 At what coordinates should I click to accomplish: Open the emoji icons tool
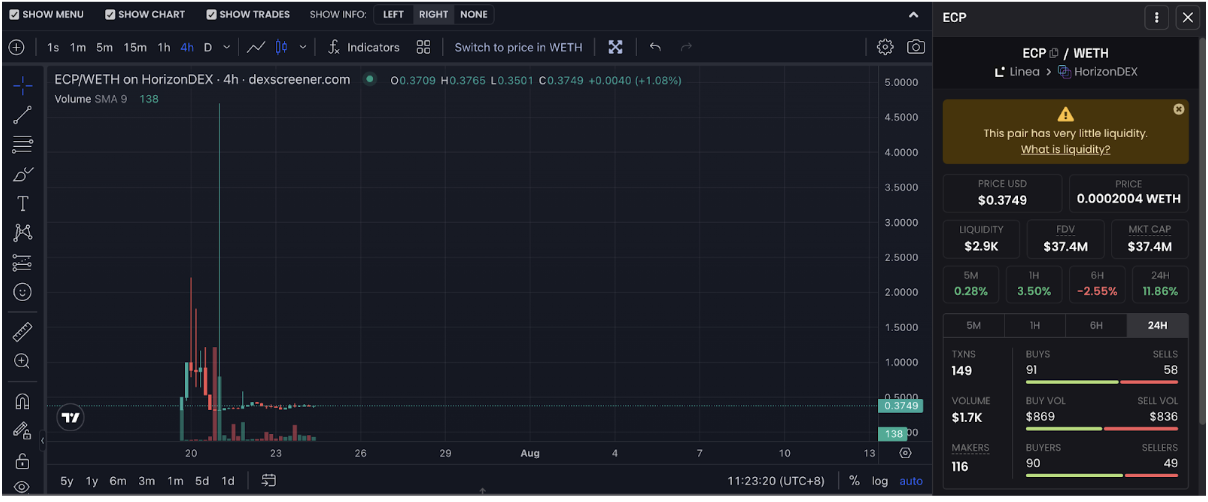click(x=22, y=292)
